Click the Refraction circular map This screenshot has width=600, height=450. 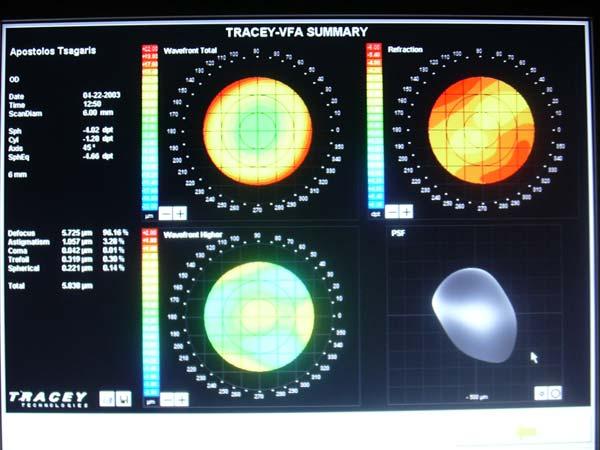coord(481,130)
